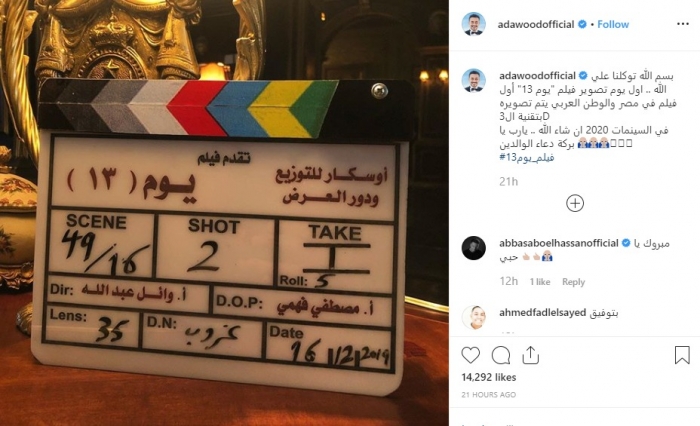The width and height of the screenshot is (700, 426).
Task: Open the adawoodofficial avatar beside the caption
Action: (473, 81)
